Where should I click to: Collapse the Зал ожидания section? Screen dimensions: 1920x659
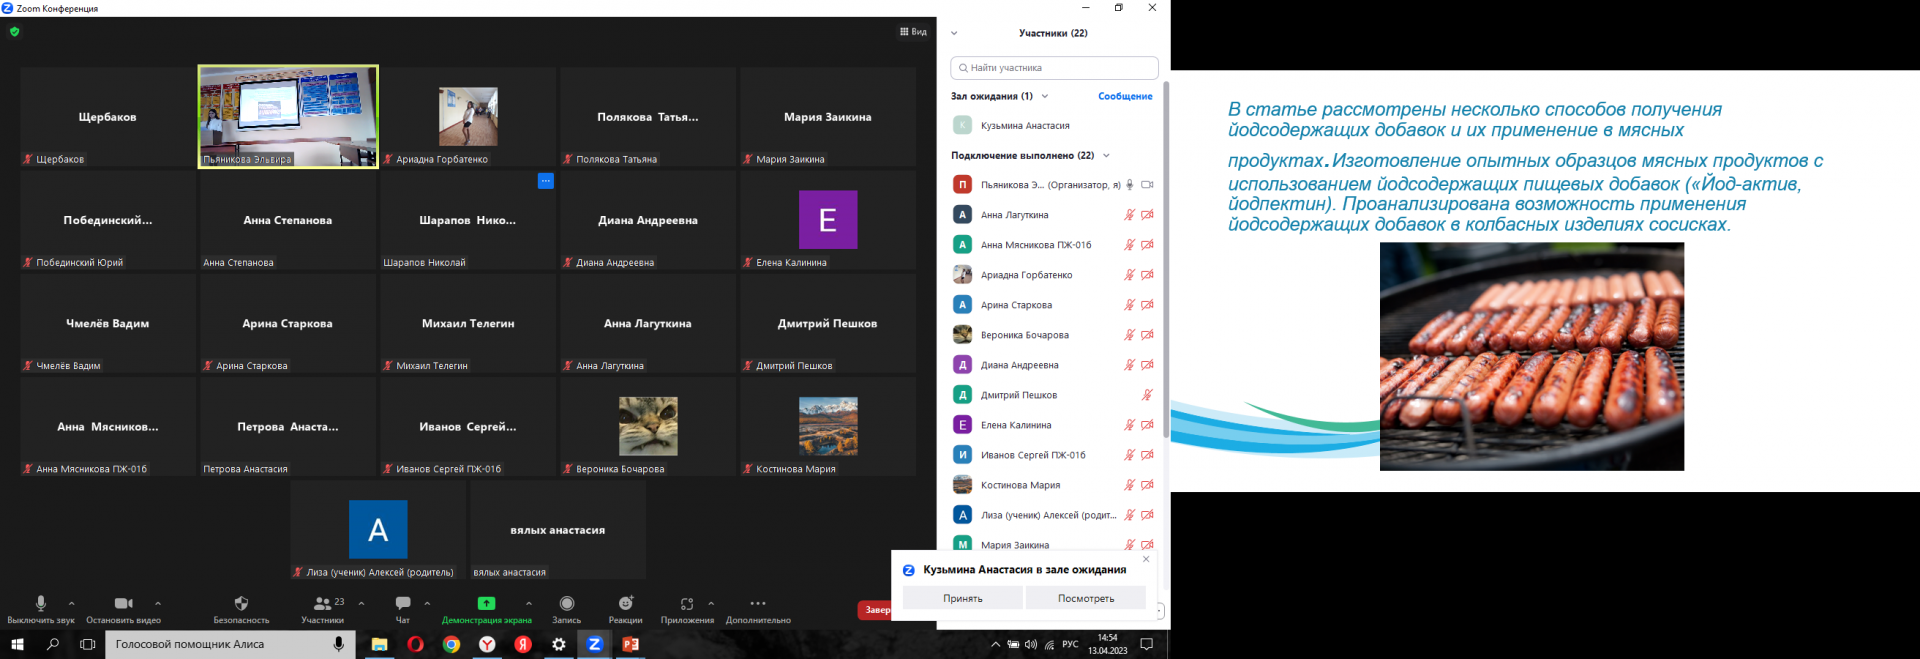[1045, 96]
